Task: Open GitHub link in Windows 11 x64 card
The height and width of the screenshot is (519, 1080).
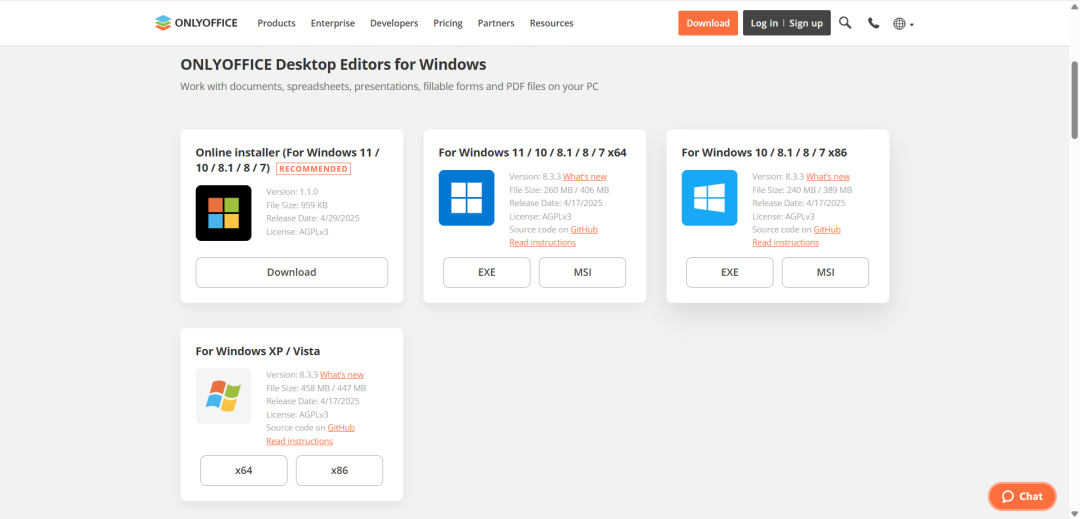Action: tap(584, 229)
